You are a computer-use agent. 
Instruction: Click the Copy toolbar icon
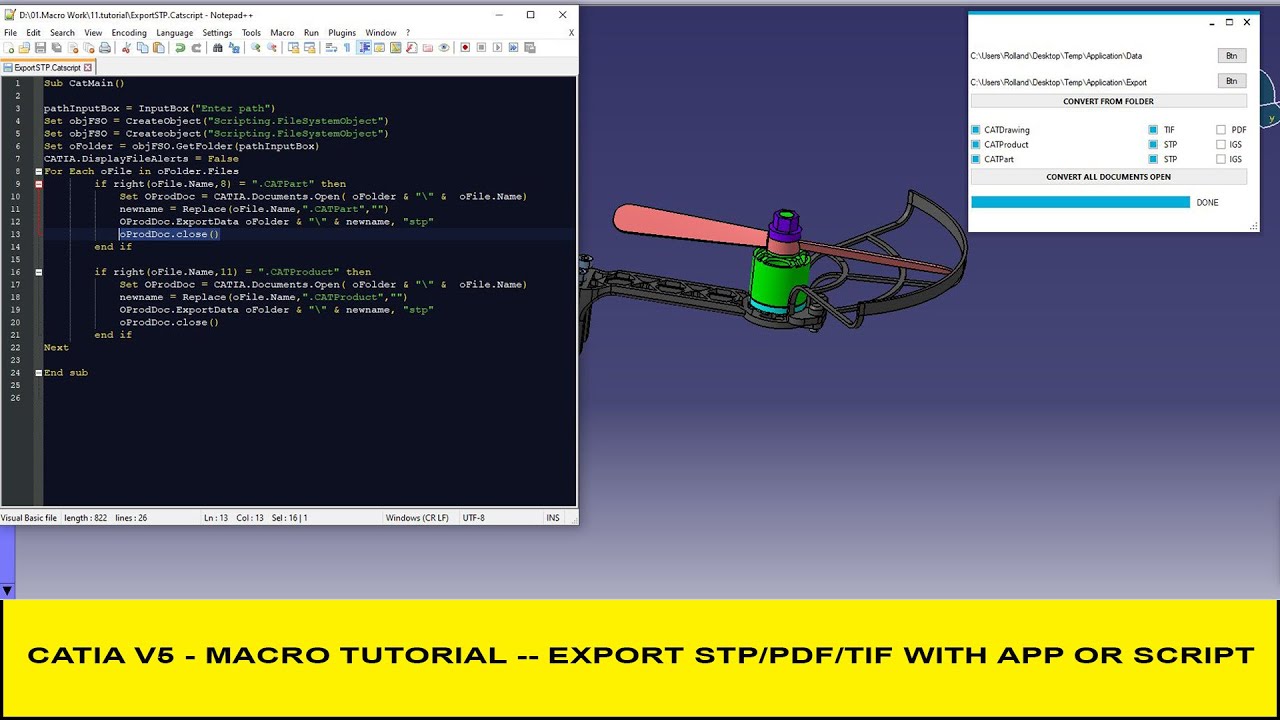pos(142,48)
